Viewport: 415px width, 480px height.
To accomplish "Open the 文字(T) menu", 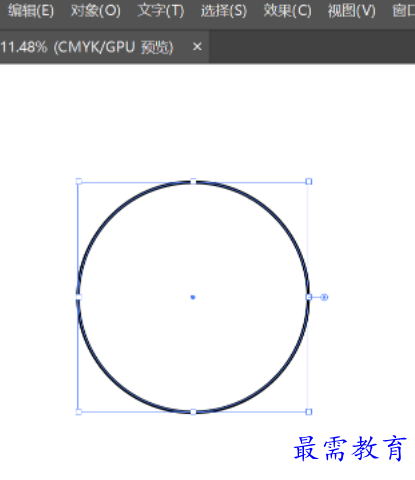I will tap(161, 11).
